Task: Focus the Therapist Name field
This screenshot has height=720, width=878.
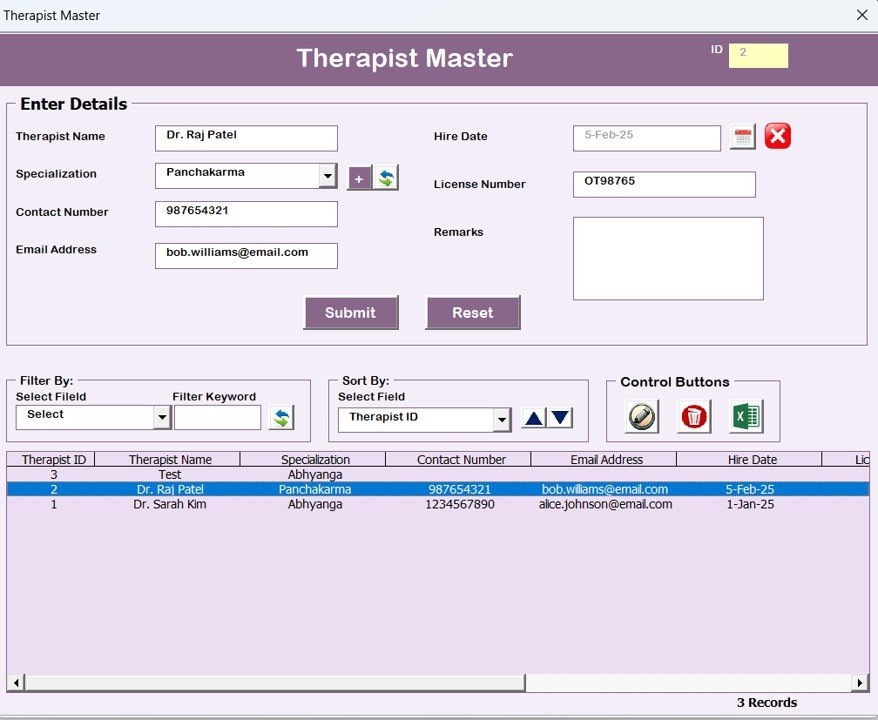Action: click(x=246, y=138)
